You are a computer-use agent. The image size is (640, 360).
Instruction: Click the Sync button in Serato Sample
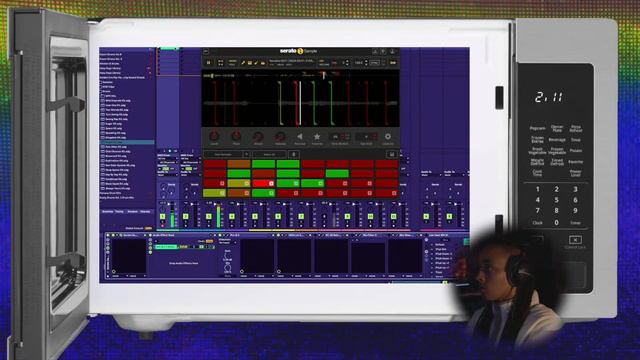click(x=374, y=63)
